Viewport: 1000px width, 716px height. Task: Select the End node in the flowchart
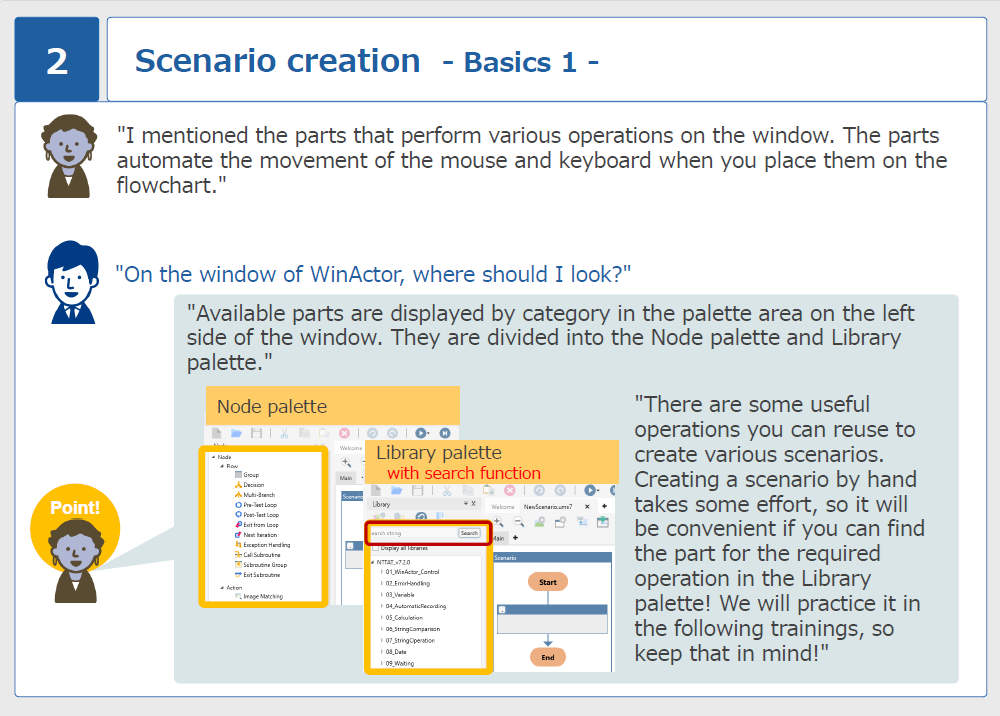tap(548, 657)
